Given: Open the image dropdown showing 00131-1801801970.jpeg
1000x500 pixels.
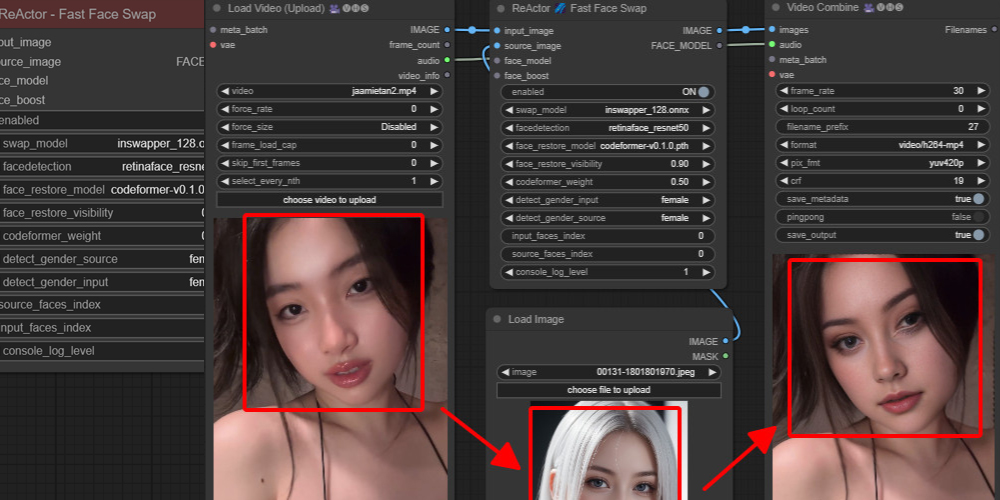Looking at the screenshot, I should point(609,372).
